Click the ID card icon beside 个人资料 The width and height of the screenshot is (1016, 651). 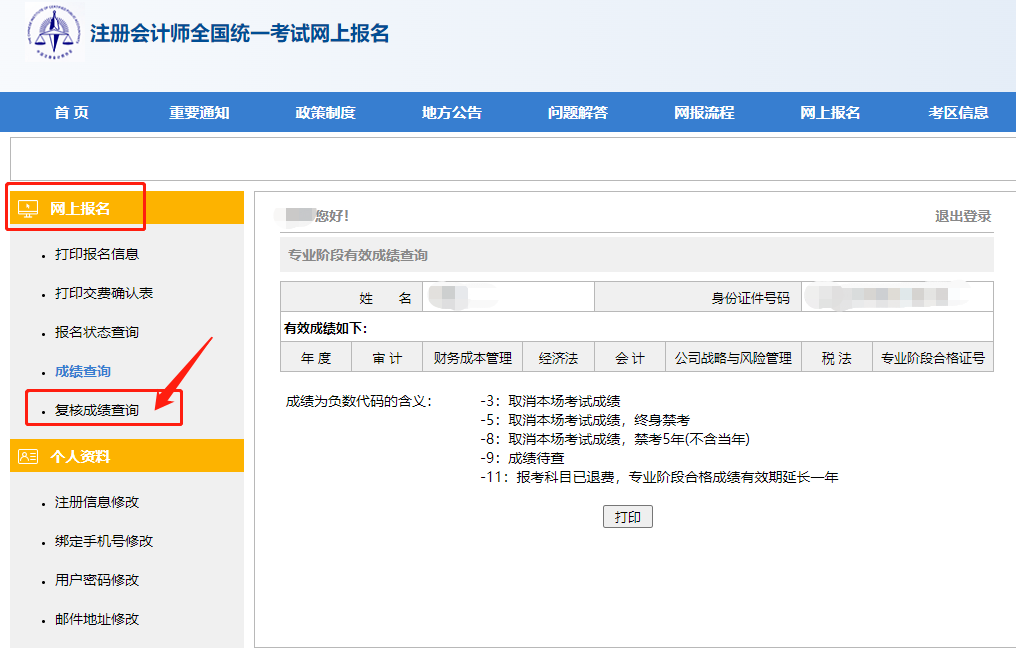click(x=28, y=456)
